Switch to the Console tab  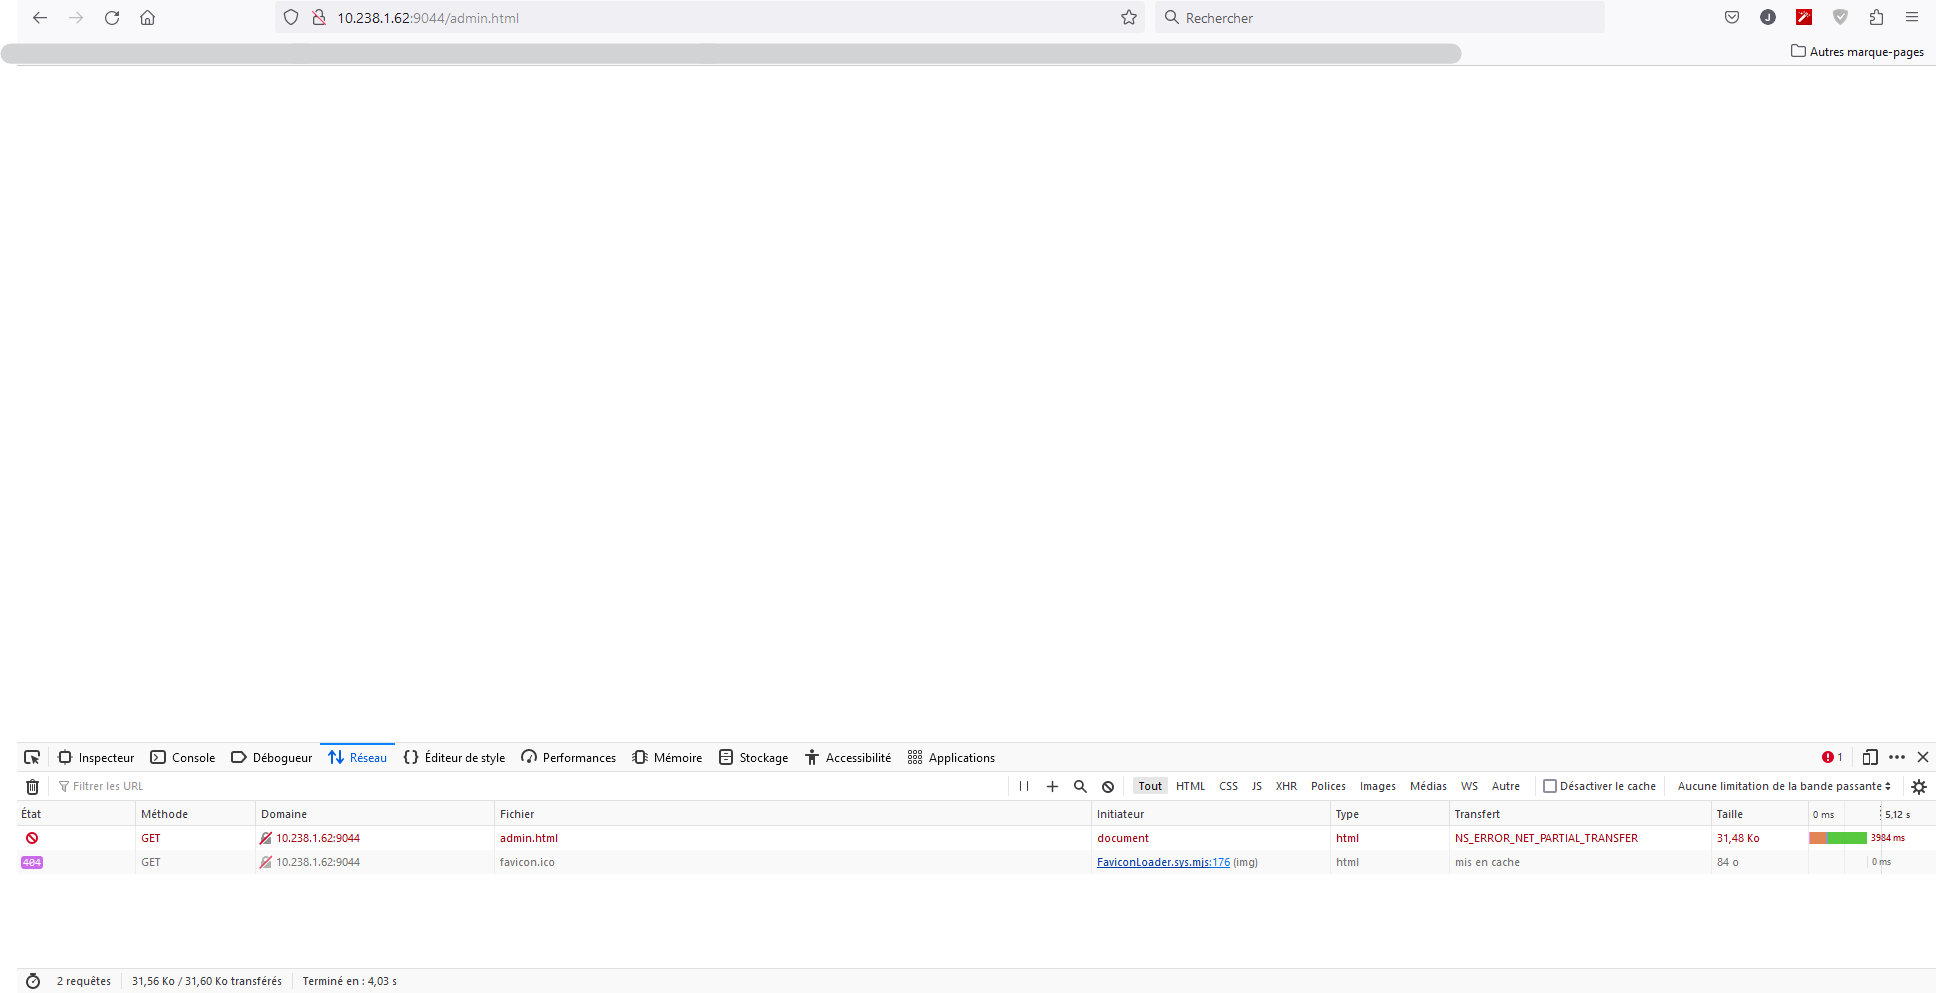(183, 757)
